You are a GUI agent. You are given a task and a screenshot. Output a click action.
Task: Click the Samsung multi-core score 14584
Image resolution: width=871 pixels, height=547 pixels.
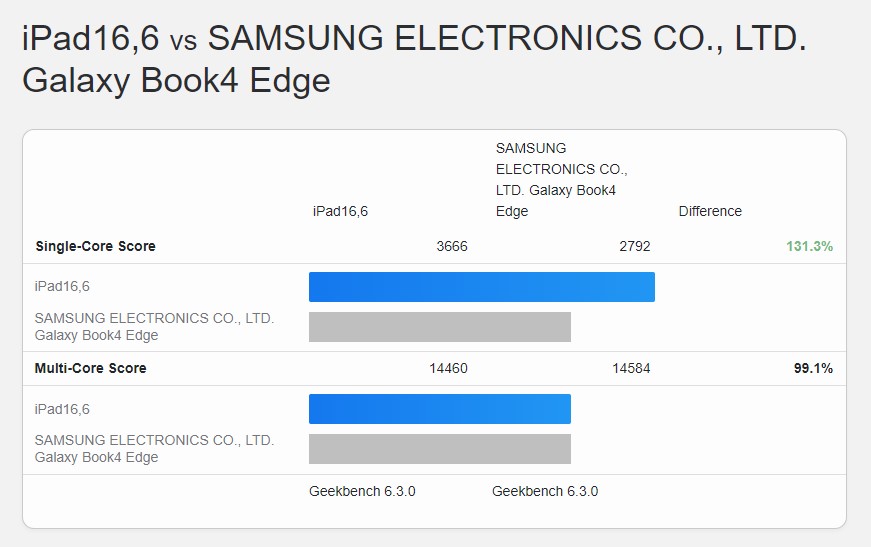[631, 368]
